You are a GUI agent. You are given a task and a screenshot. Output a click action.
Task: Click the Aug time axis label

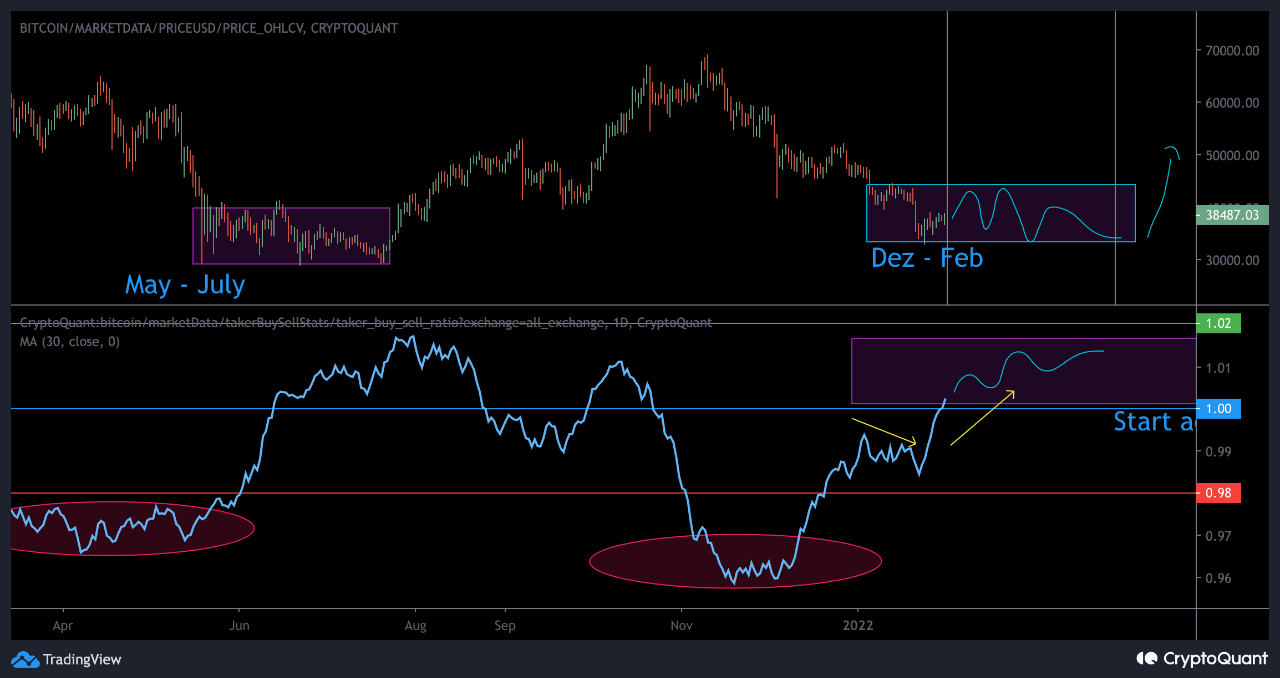click(x=416, y=625)
